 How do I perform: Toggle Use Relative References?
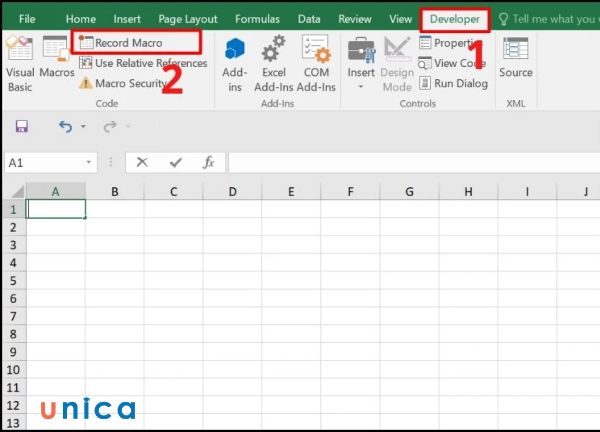143,63
